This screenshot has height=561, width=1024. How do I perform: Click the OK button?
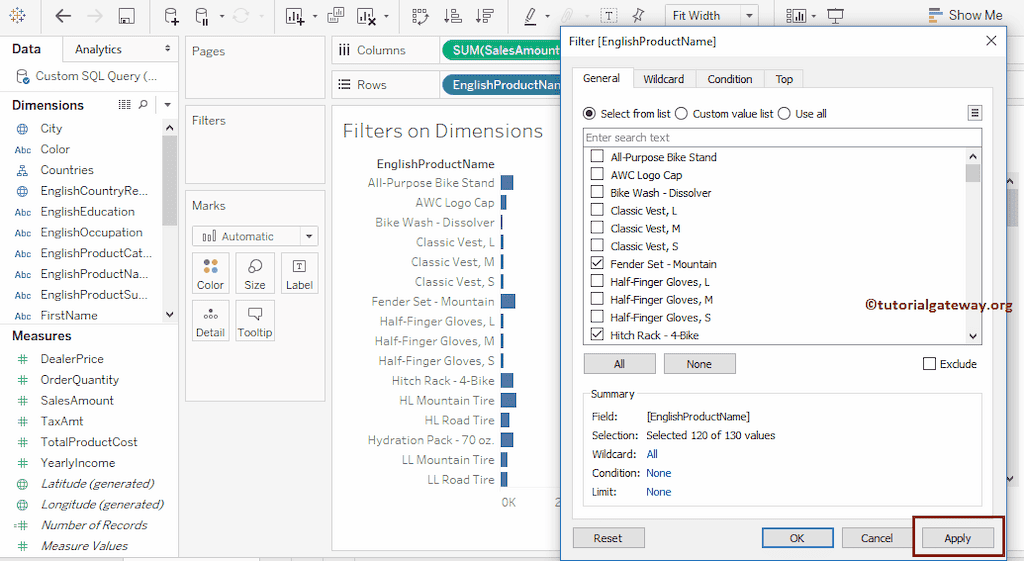797,538
